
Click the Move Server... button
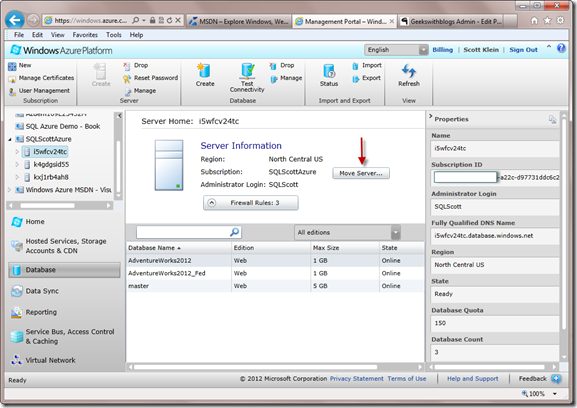coord(361,173)
